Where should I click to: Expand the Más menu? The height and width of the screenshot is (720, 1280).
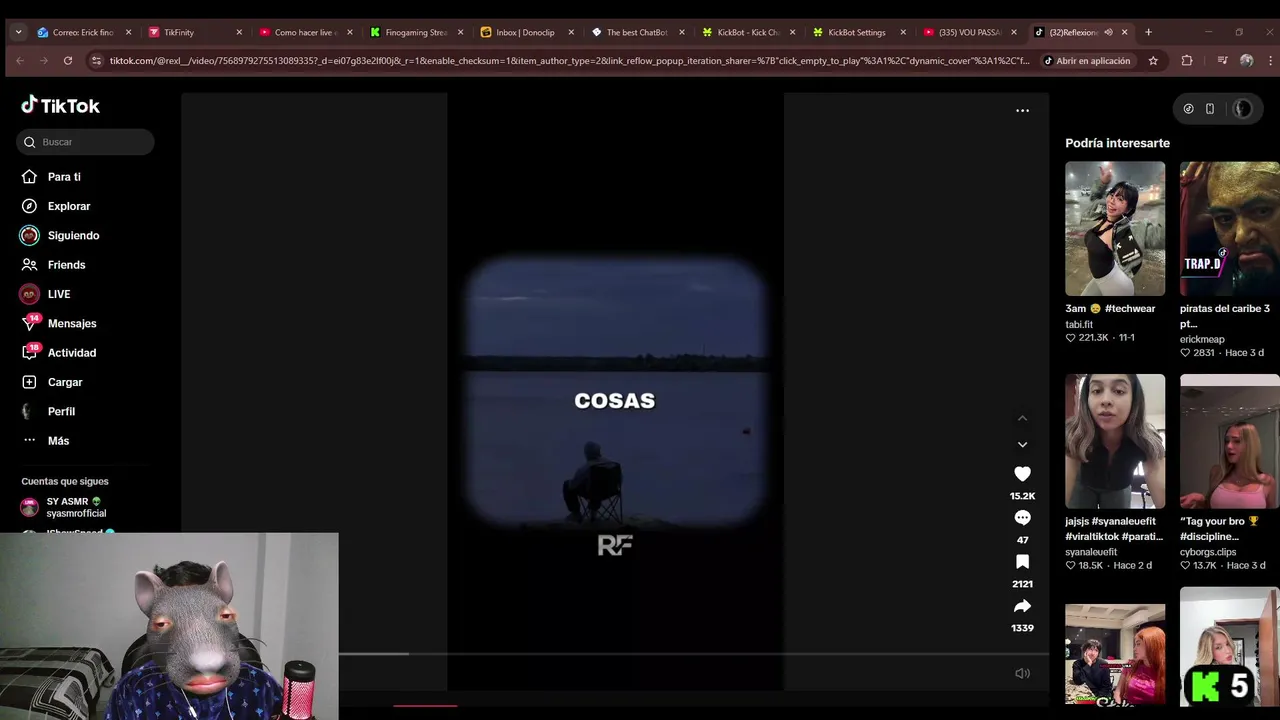(58, 441)
